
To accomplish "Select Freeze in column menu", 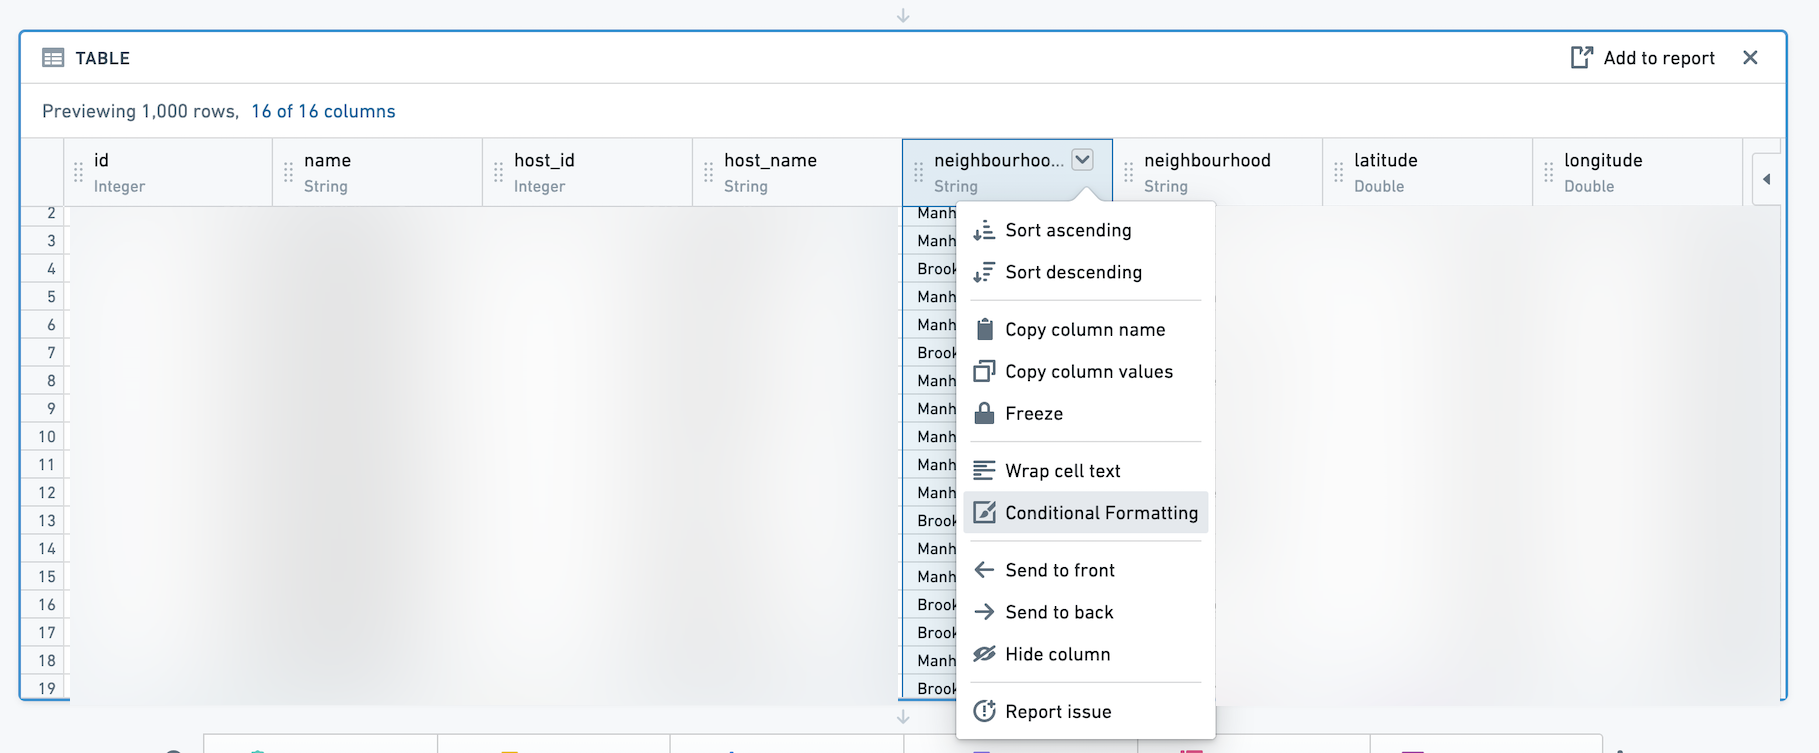I will coord(1086,413).
